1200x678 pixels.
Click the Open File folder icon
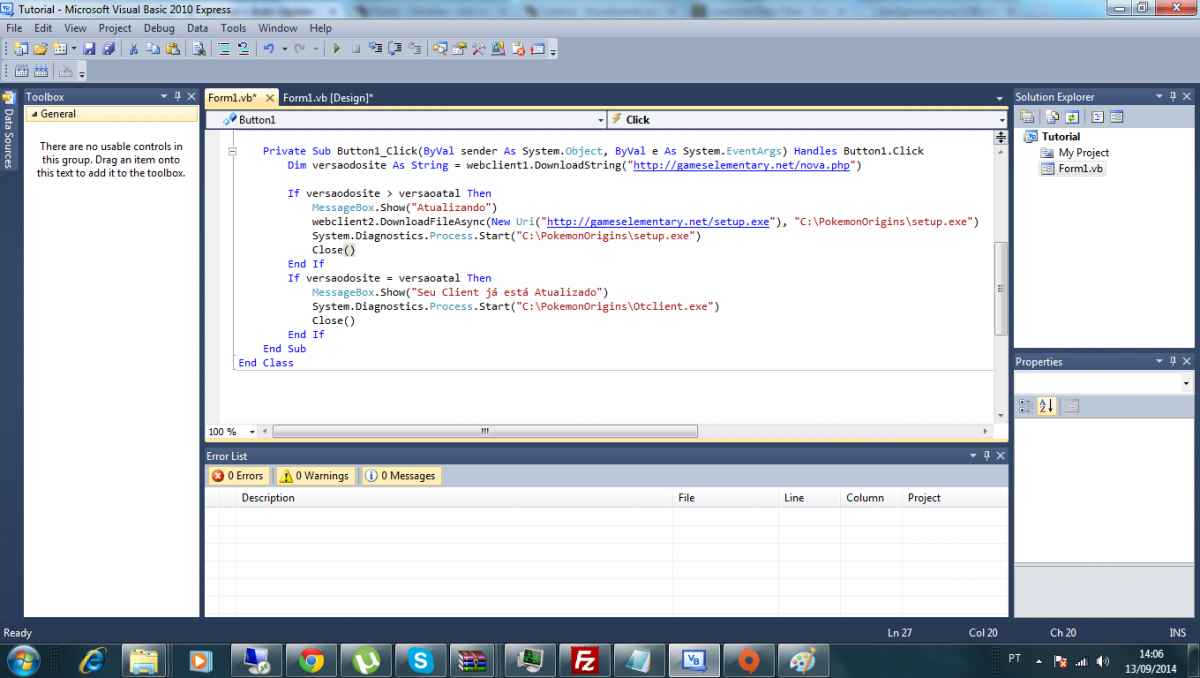(41, 48)
